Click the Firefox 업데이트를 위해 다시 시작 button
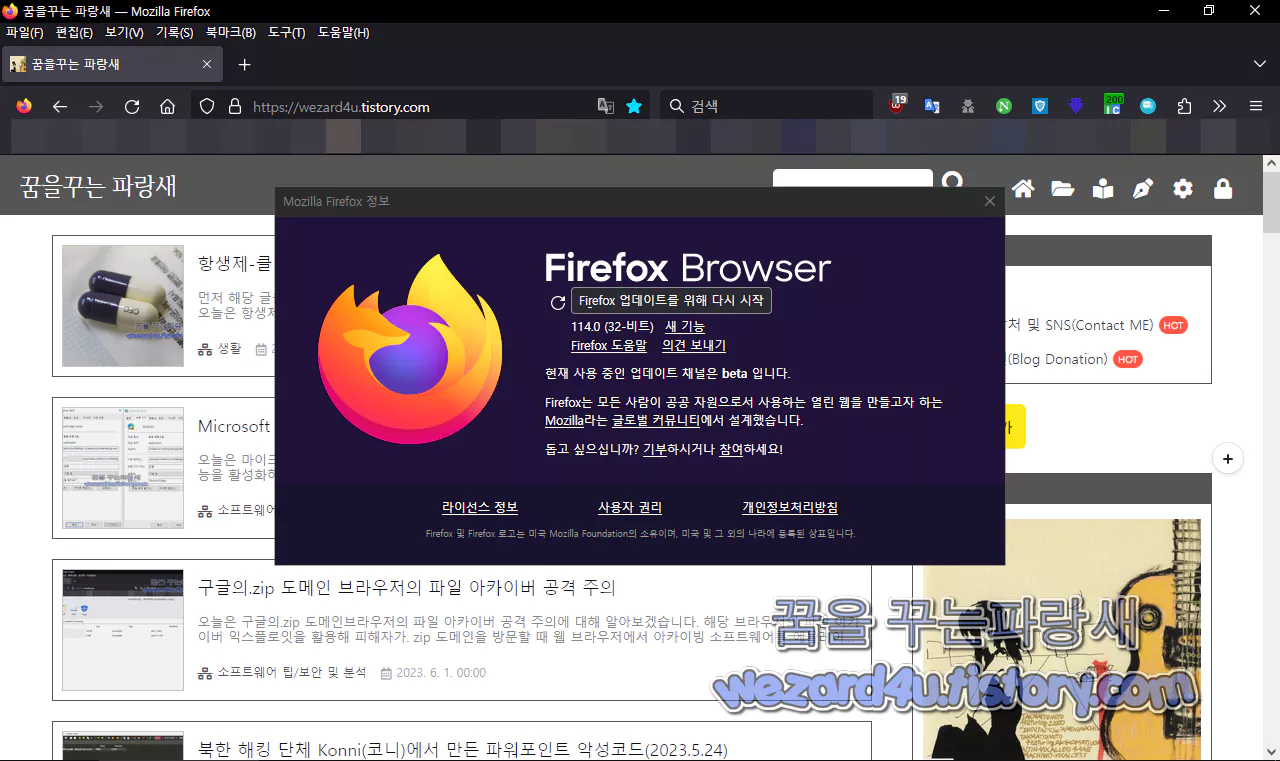This screenshot has height=761, width=1280. [670, 300]
